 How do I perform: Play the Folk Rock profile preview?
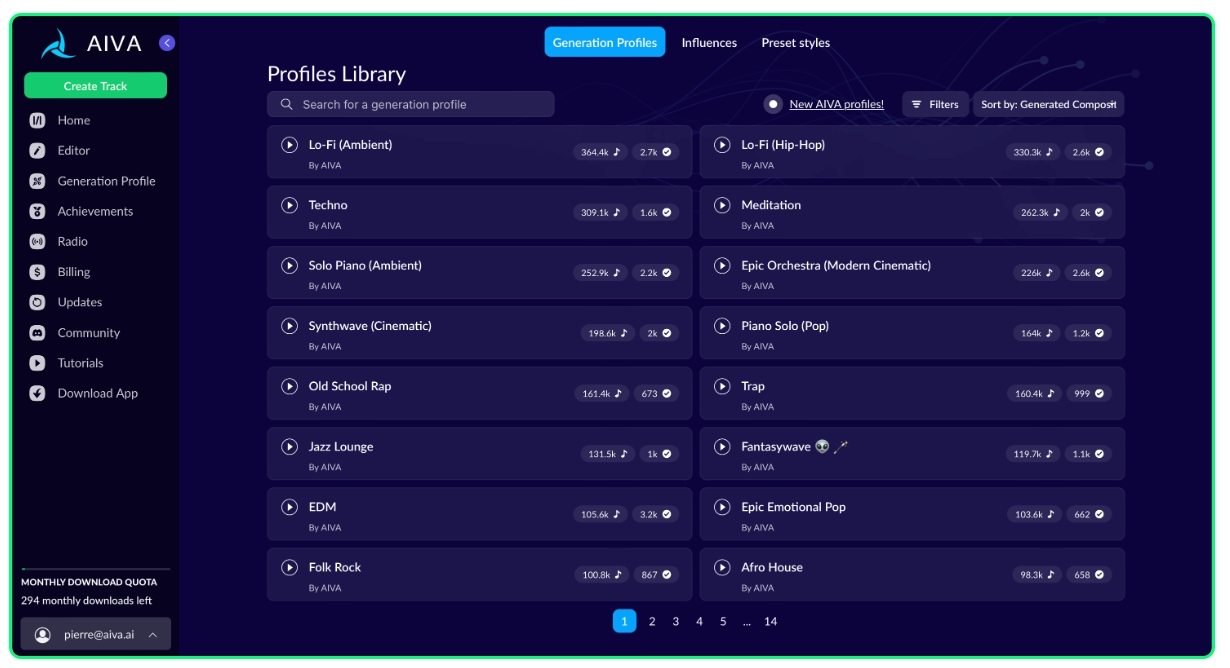pos(290,567)
